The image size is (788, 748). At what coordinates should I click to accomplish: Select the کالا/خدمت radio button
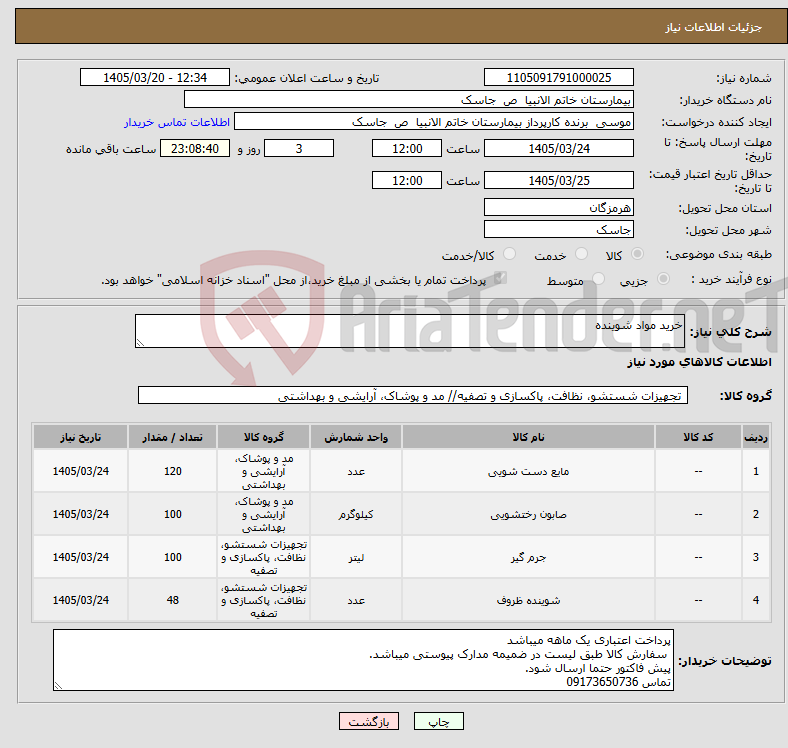[510, 254]
